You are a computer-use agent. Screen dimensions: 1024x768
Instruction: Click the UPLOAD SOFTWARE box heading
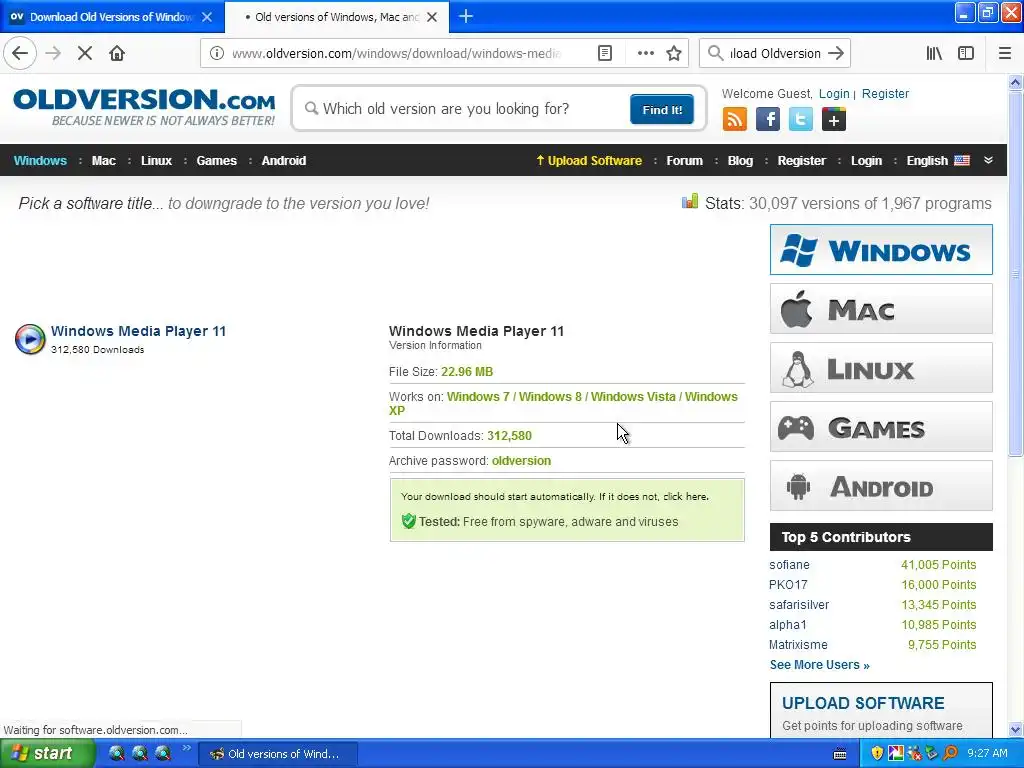pyautogui.click(x=863, y=703)
